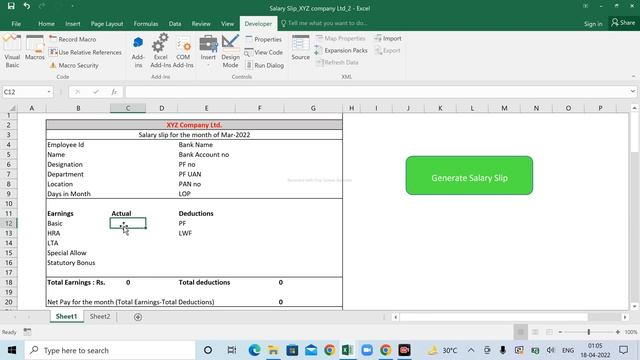Viewport: 640px width, 360px height.
Task: Open the Review tab
Action: click(201, 24)
